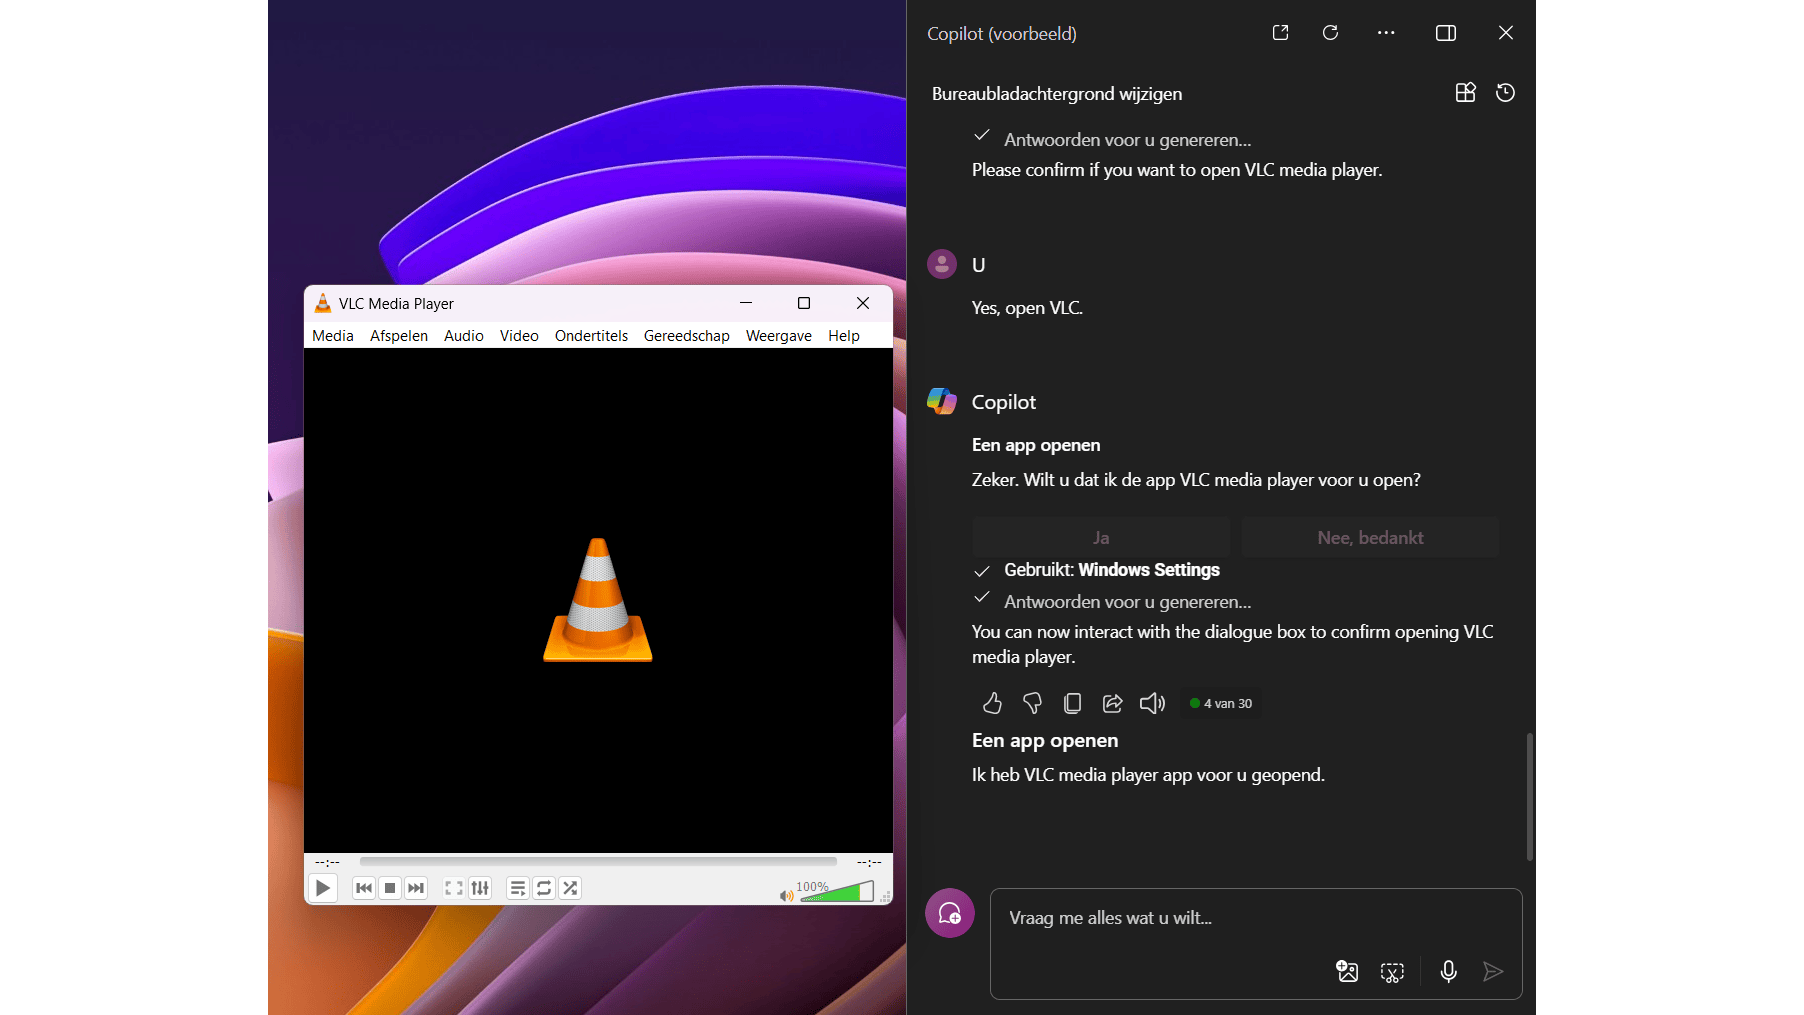Screen dimensions: 1804x1015
Task: Open the Audio menu in VLC
Action: tap(464, 336)
